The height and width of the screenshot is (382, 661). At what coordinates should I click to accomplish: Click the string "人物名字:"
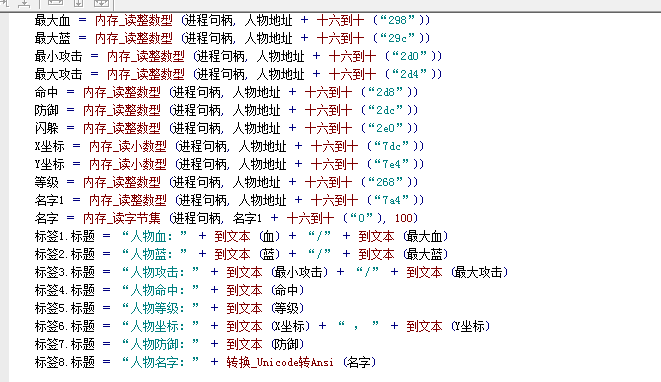coord(160,362)
